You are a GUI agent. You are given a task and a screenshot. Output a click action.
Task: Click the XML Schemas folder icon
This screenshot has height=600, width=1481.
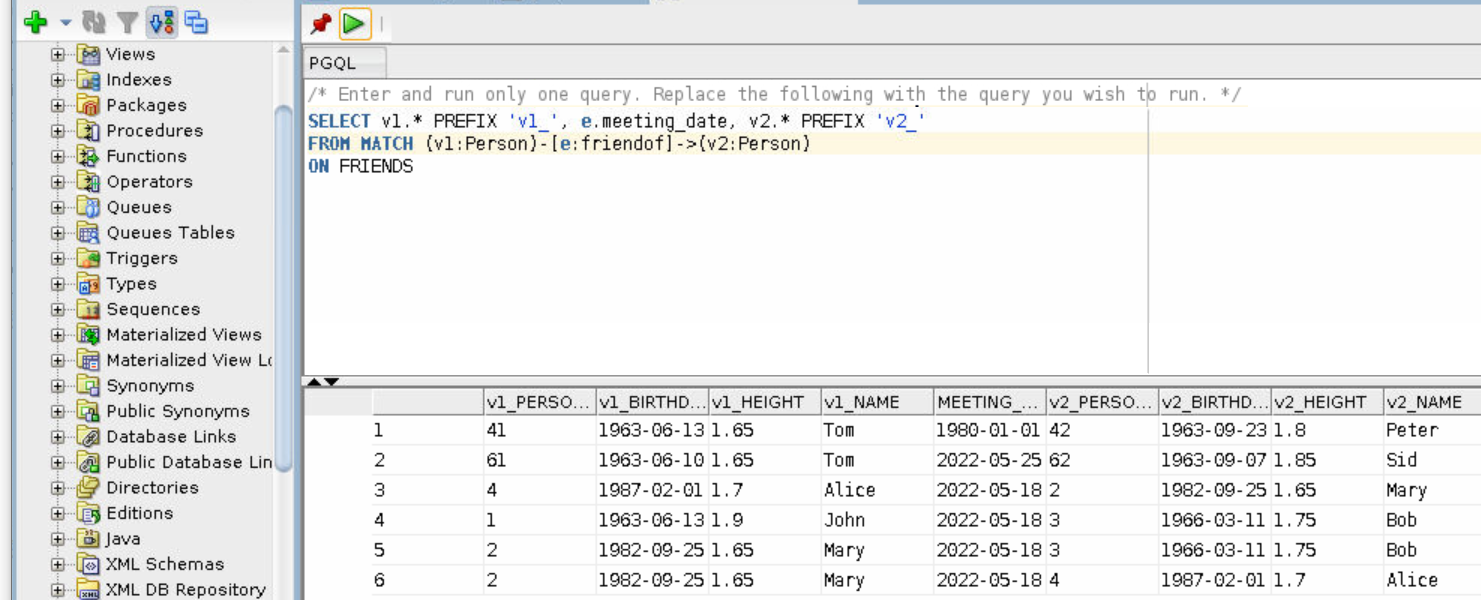(89, 564)
